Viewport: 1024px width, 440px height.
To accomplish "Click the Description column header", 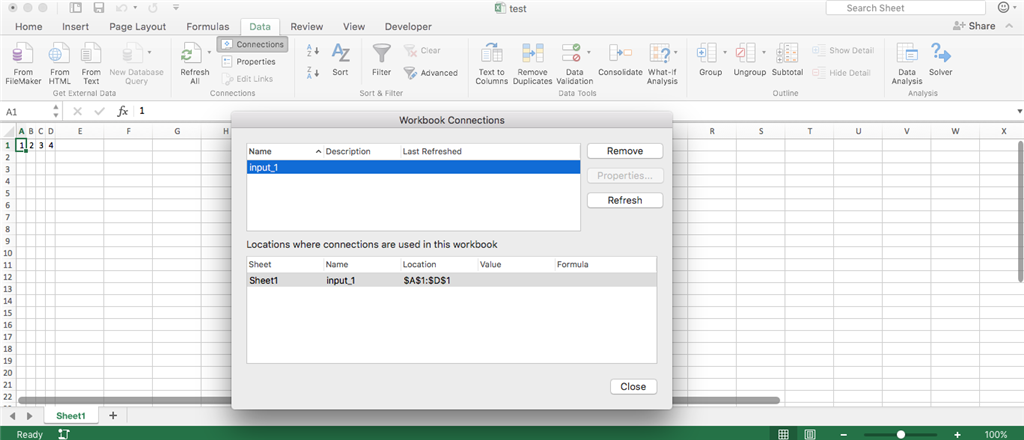I will [362, 151].
